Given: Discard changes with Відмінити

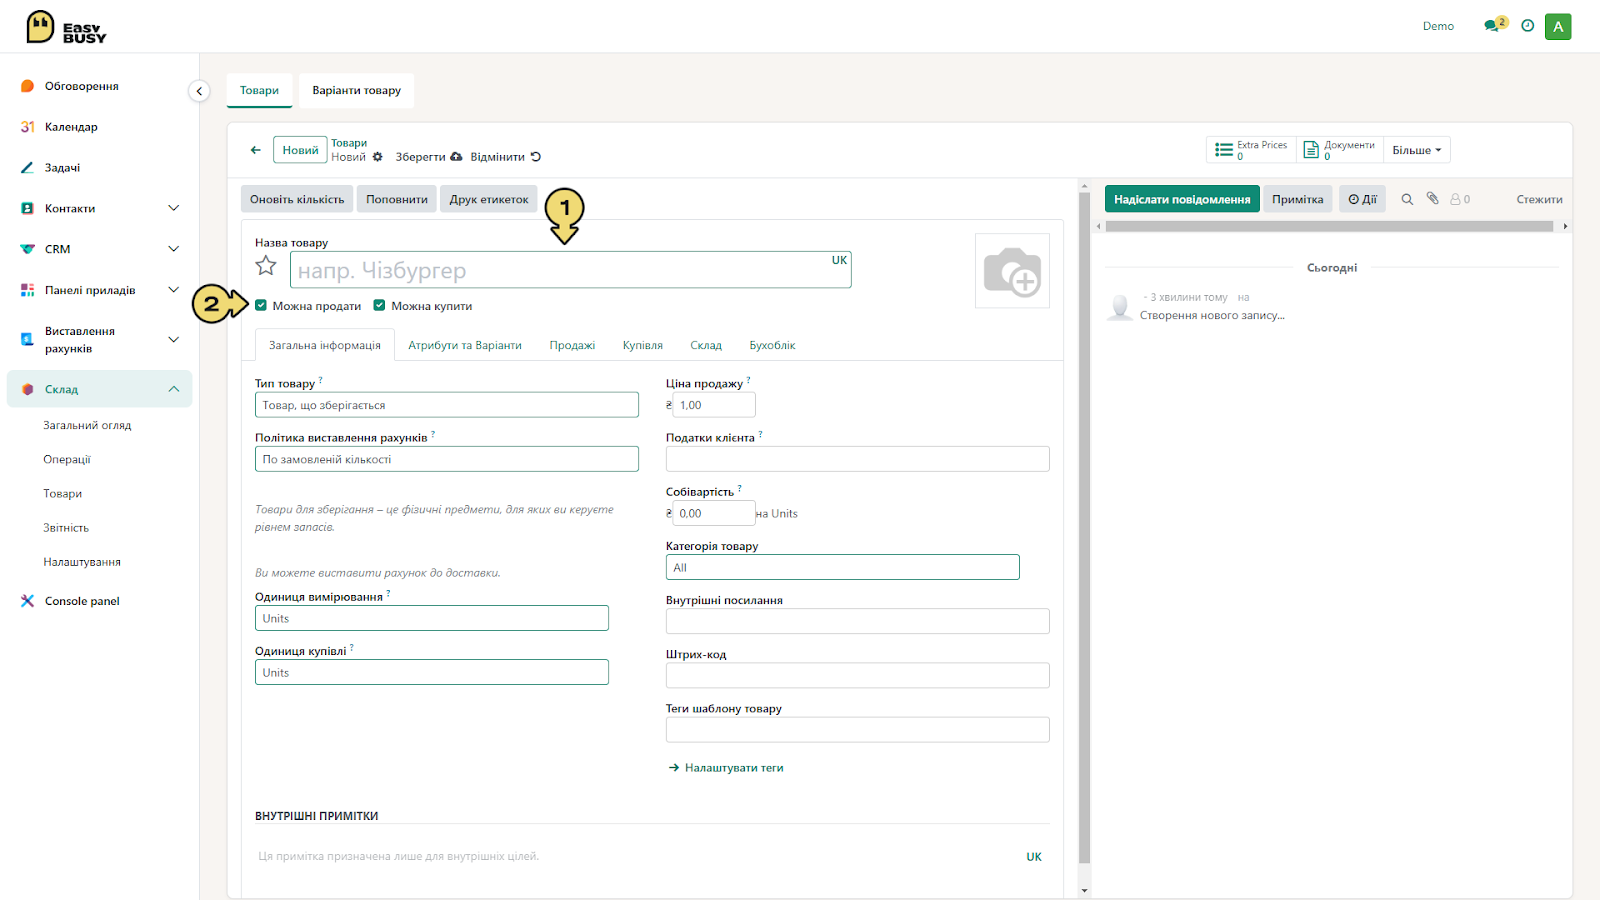Looking at the screenshot, I should [505, 157].
